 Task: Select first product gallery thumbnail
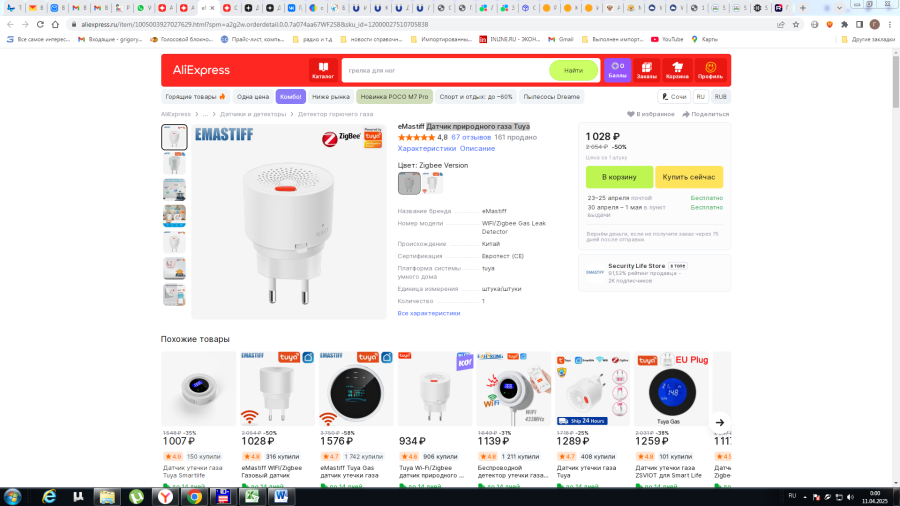174,137
